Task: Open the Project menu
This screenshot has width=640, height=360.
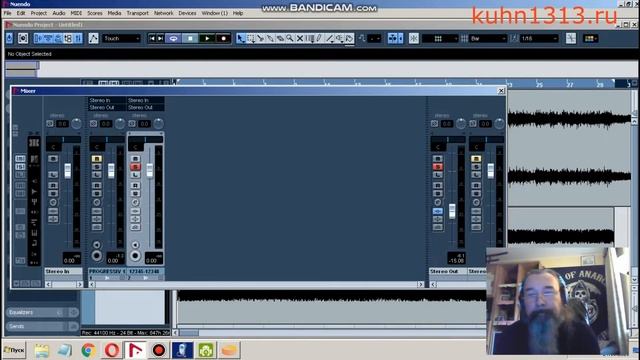Action: pos(39,13)
